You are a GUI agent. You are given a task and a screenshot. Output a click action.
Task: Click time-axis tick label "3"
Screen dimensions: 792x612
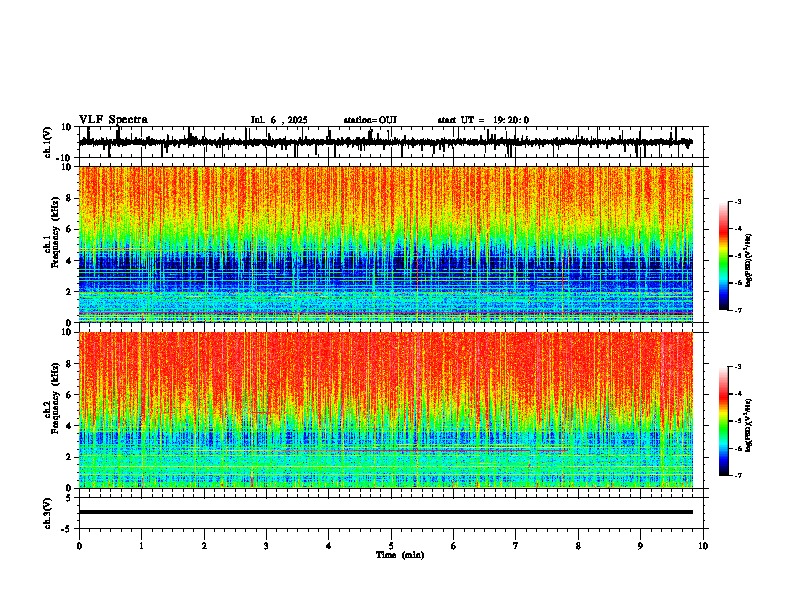pos(266,546)
